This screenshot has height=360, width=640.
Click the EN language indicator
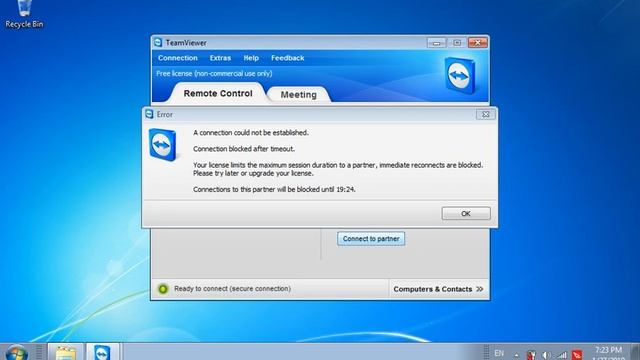(499, 353)
